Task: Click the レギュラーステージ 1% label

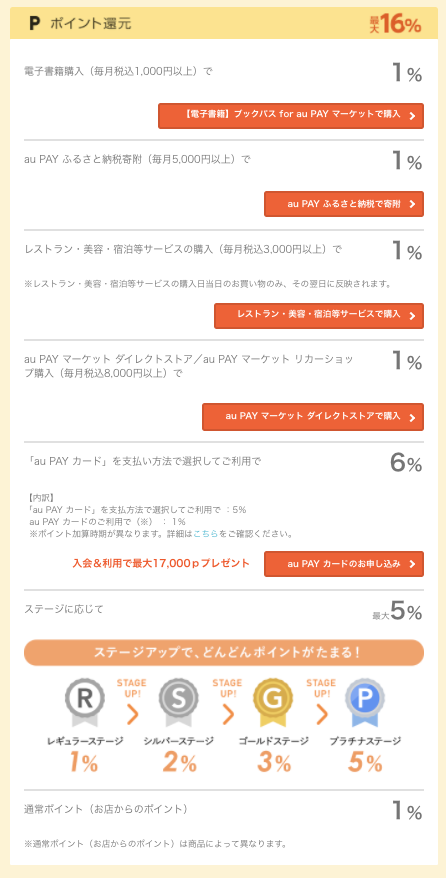Action: tap(84, 754)
